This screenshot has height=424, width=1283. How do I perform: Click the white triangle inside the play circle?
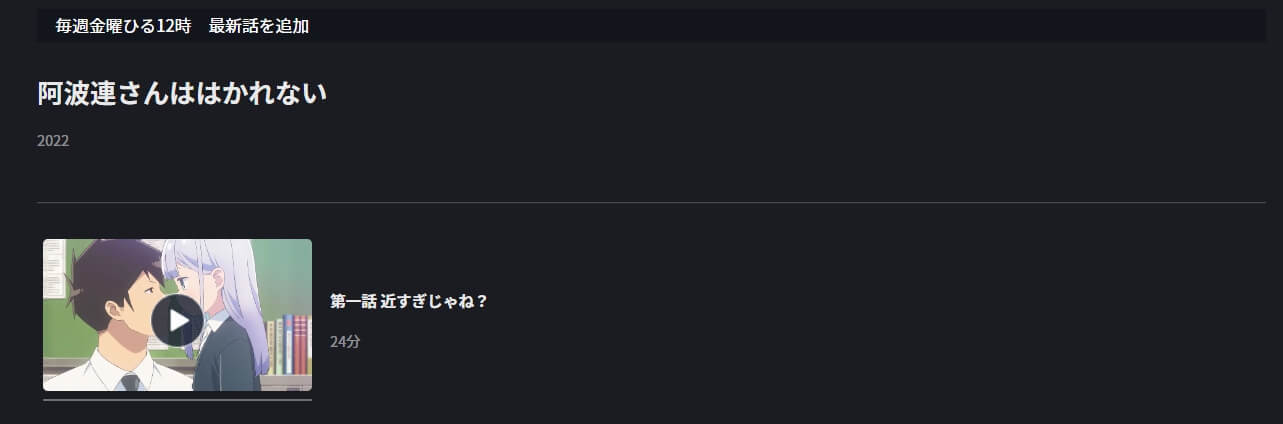point(179,320)
